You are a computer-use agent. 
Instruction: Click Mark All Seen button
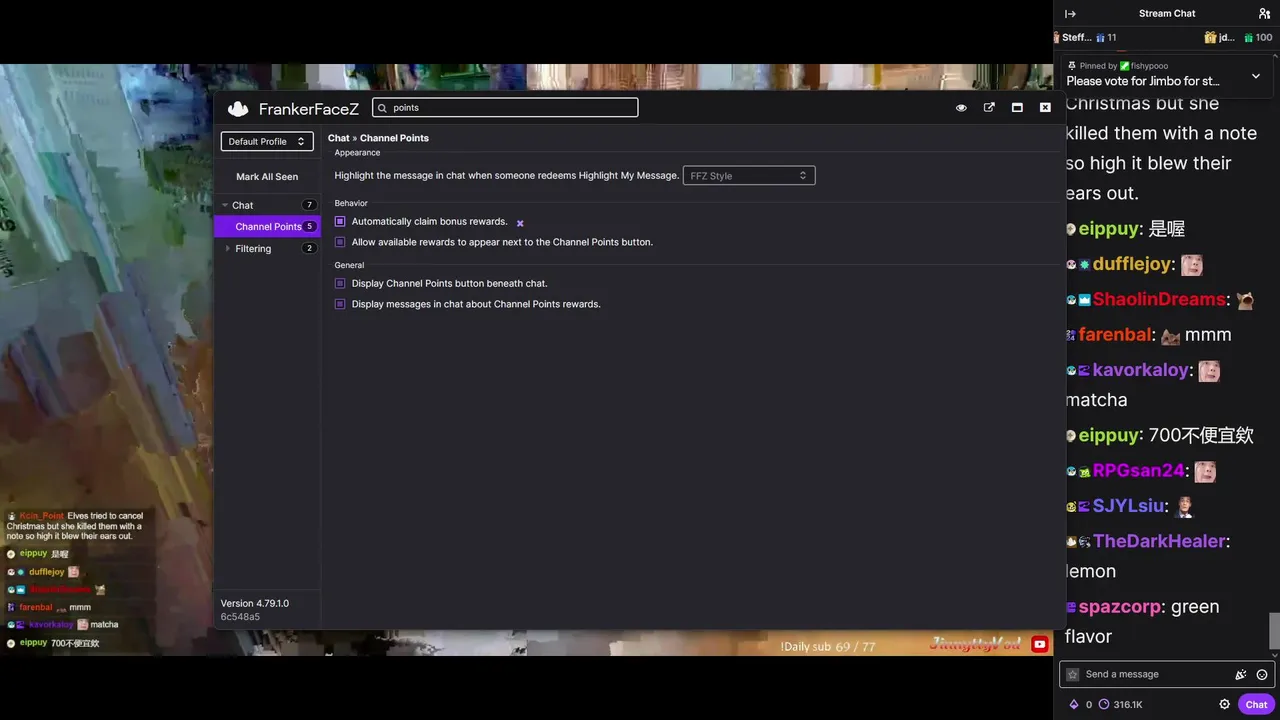point(267,177)
